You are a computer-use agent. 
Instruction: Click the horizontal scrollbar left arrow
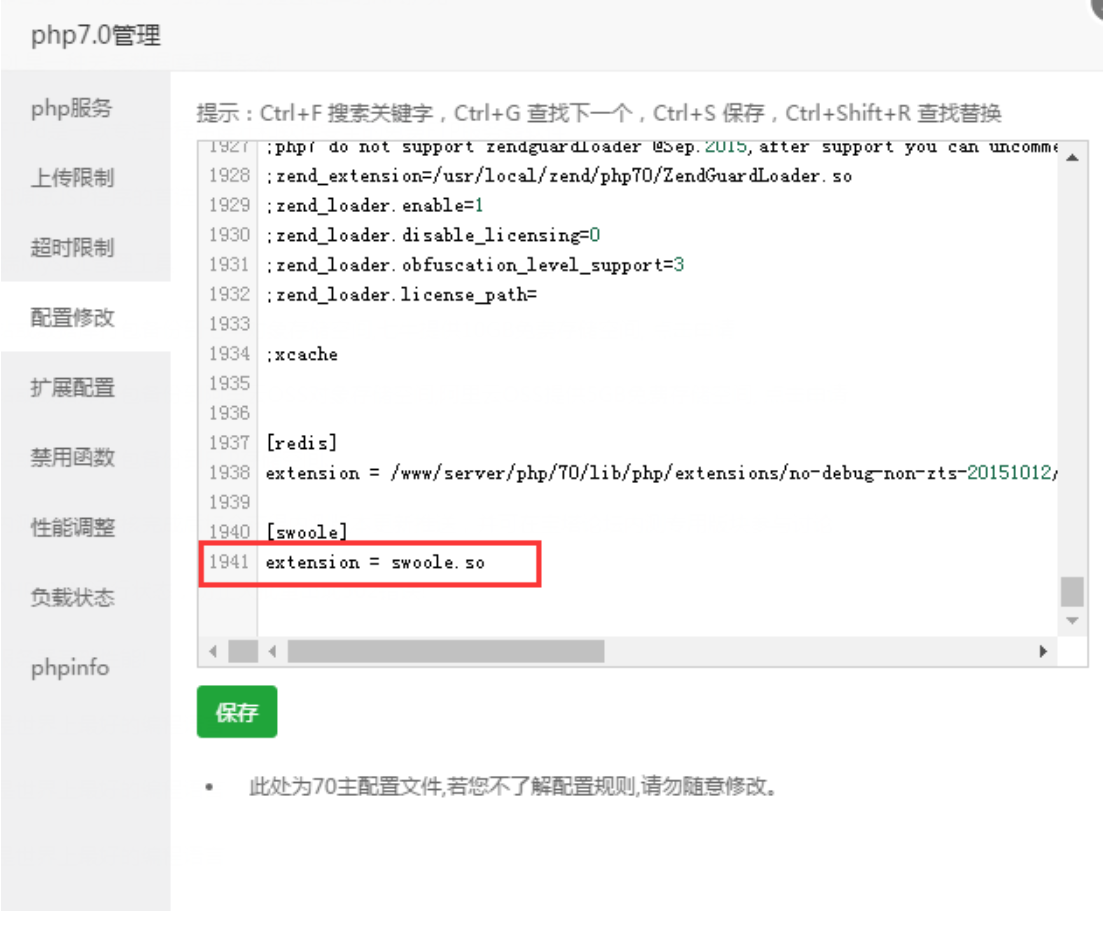273,652
